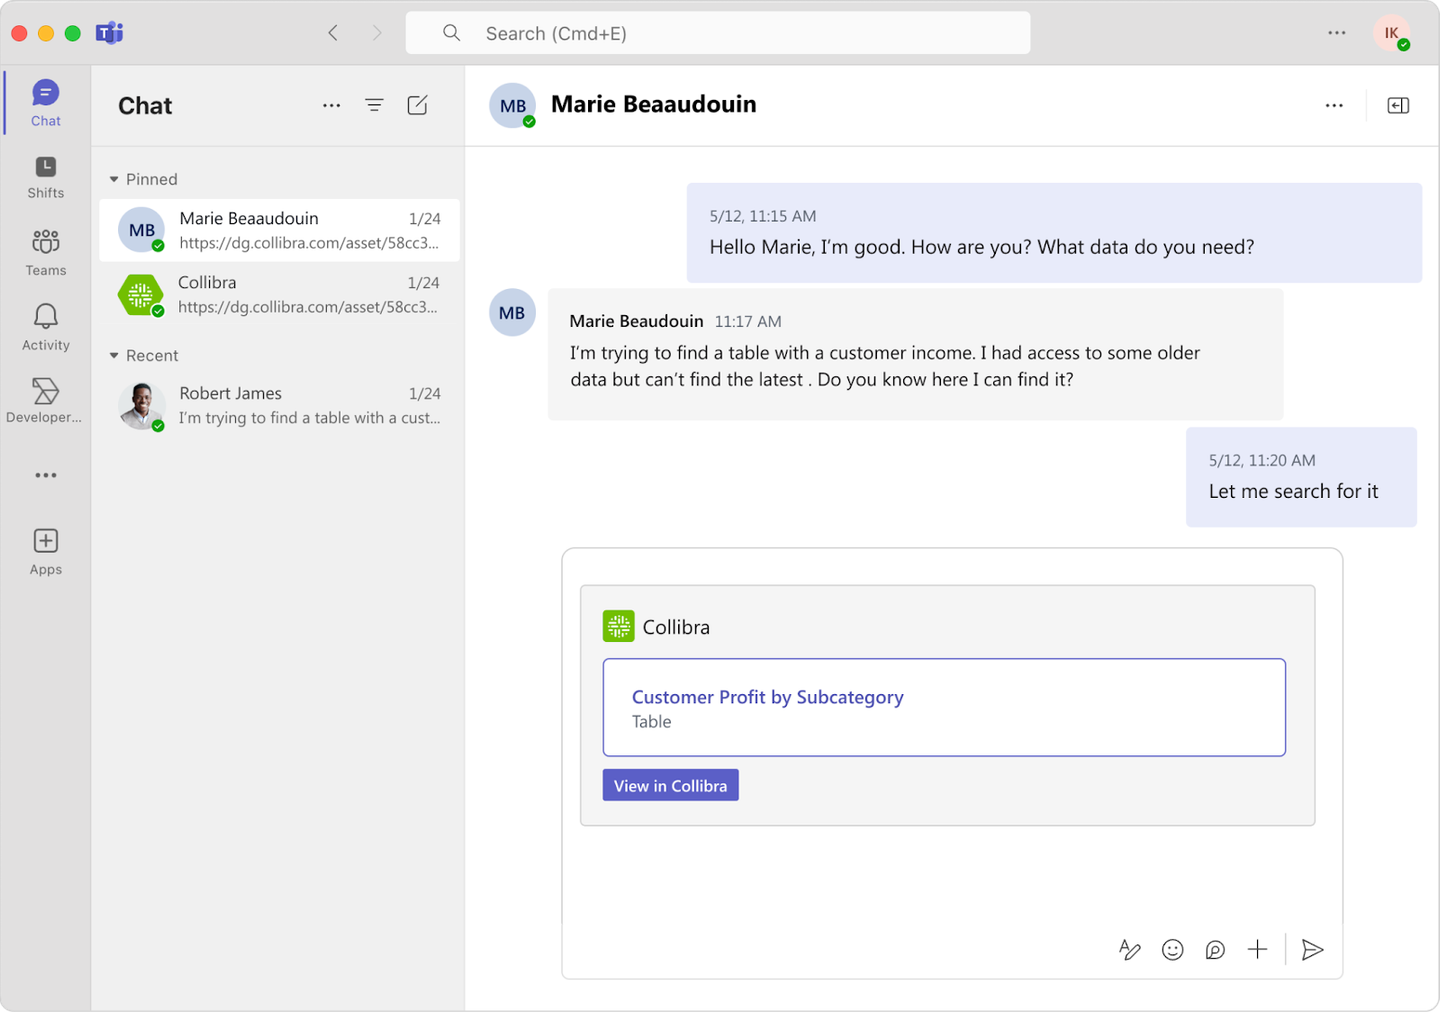Open Apps from the left rail

click(45, 547)
